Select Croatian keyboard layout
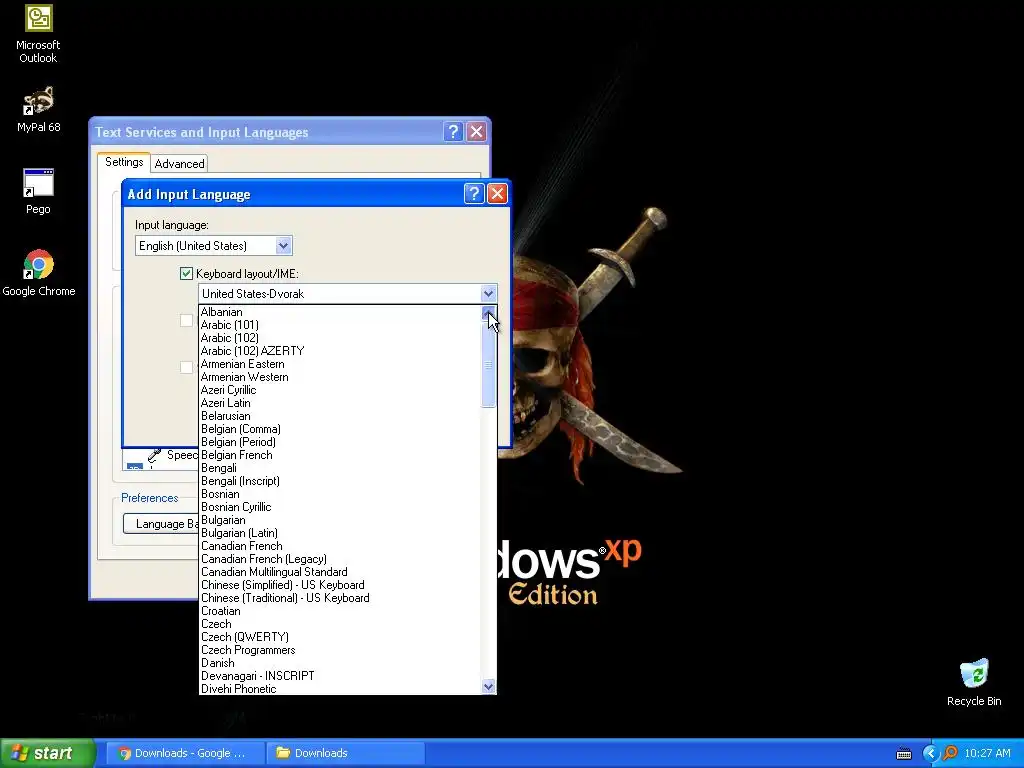The height and width of the screenshot is (768, 1024). (340, 611)
